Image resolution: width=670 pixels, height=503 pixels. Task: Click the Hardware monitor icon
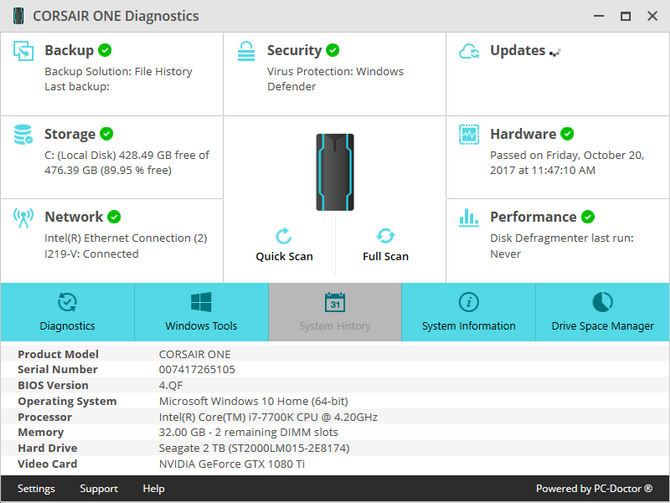(x=469, y=134)
